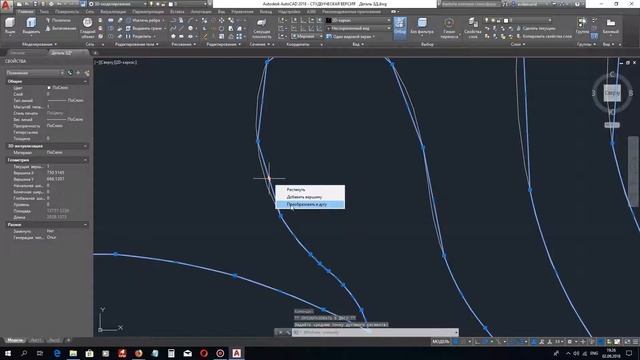Screen dimensions: 640x360
Task: Open Firefox from the taskbar
Action: click(x=138, y=353)
